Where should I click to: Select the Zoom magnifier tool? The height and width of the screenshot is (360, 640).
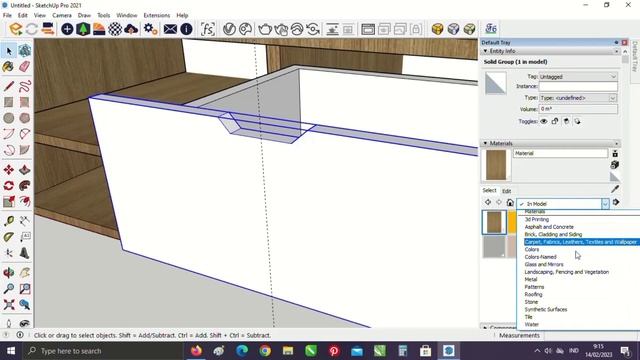click(9, 289)
